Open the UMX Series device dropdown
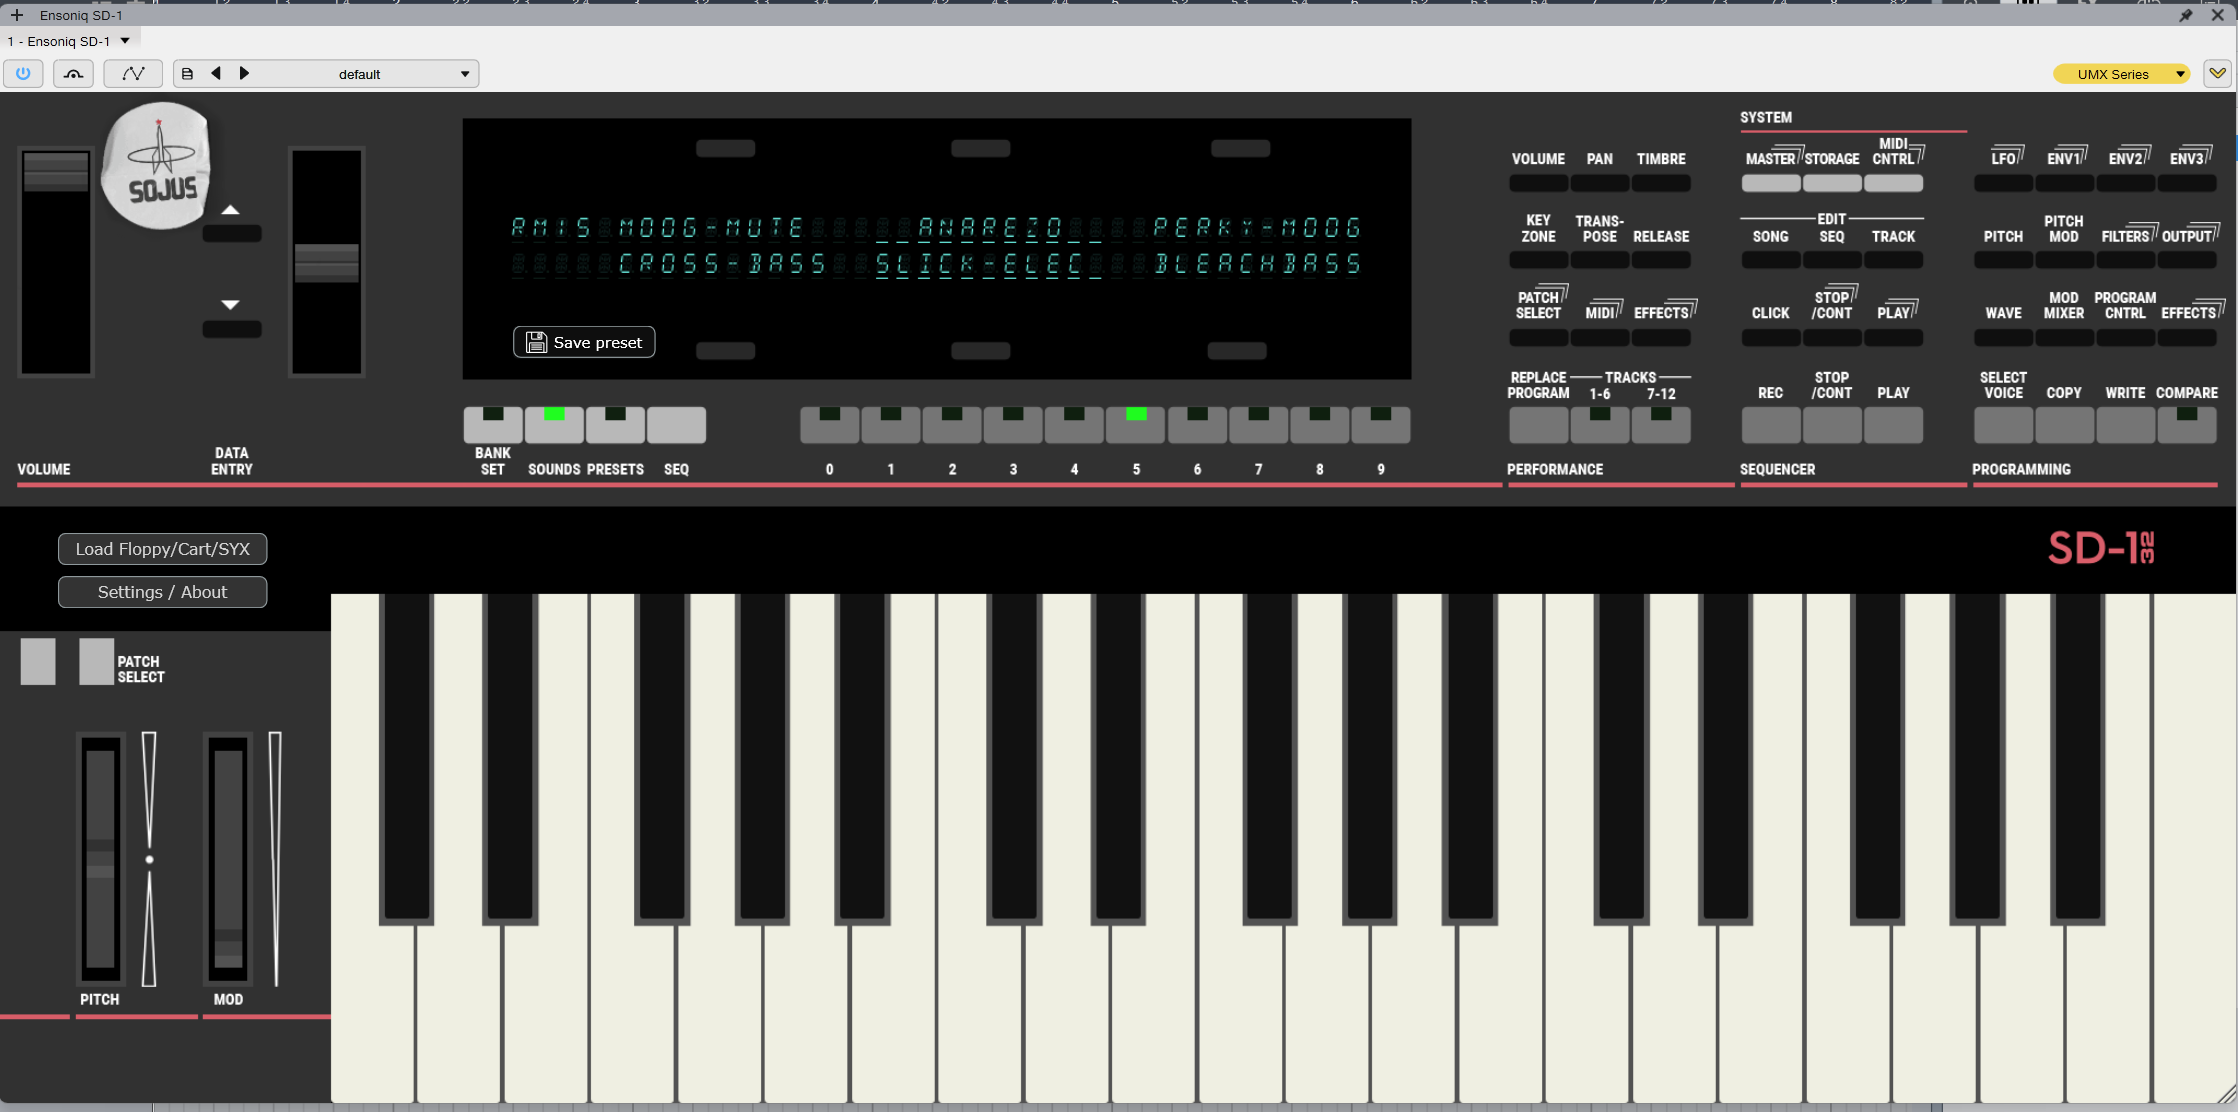2238x1112 pixels. tap(2121, 74)
